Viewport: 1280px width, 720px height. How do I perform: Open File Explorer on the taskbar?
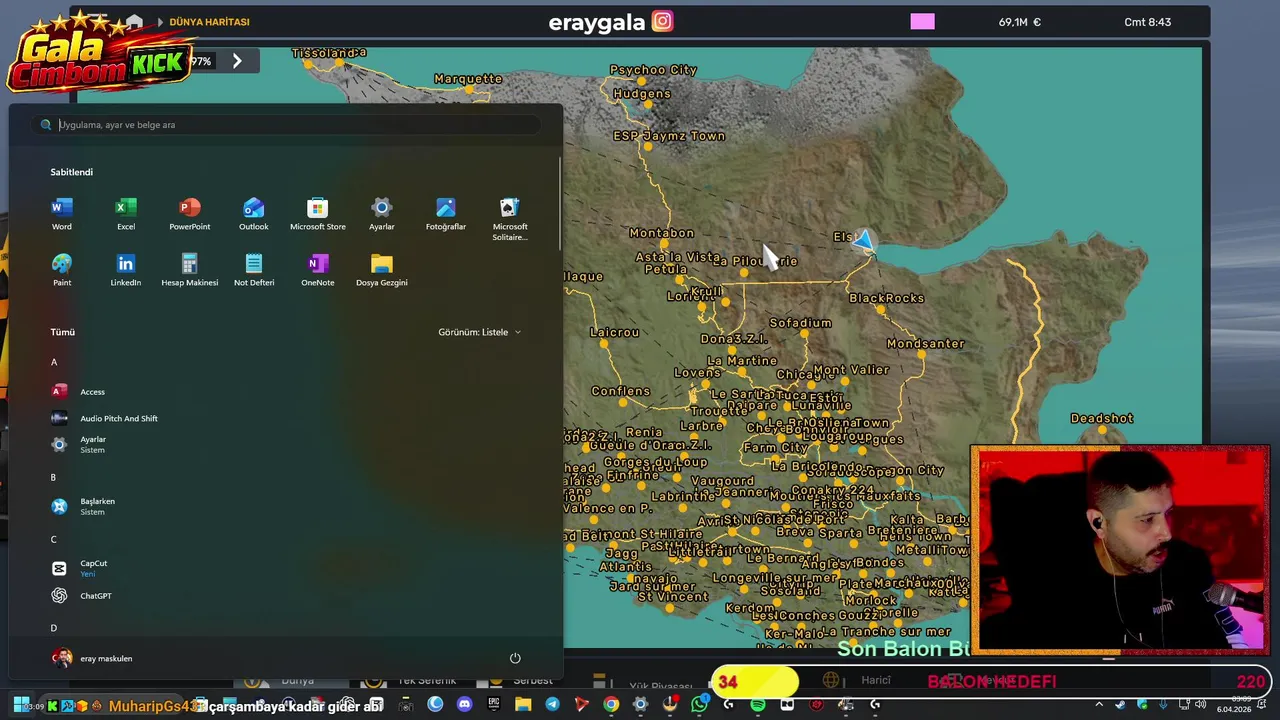point(523,704)
